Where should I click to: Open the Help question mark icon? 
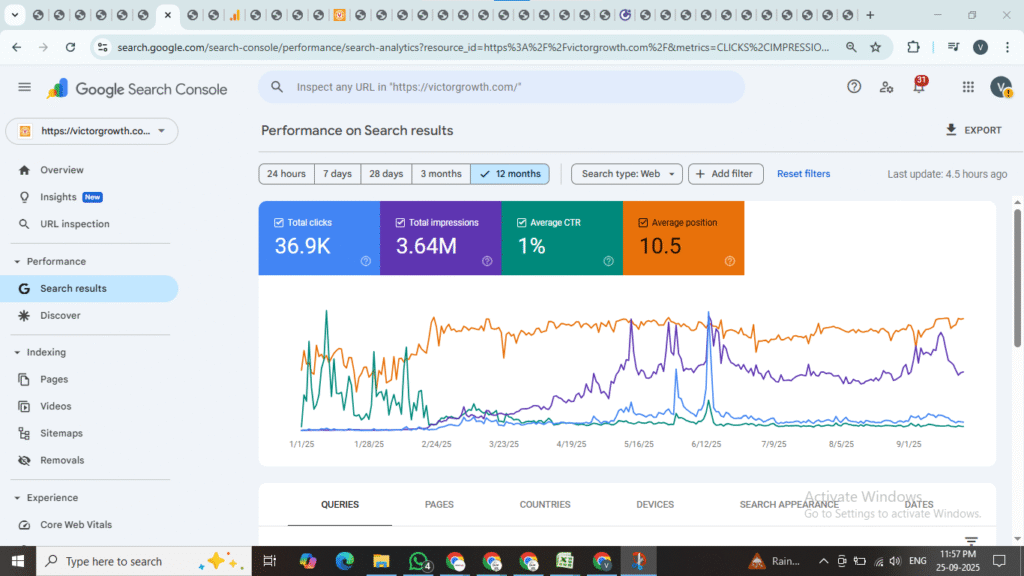[854, 87]
